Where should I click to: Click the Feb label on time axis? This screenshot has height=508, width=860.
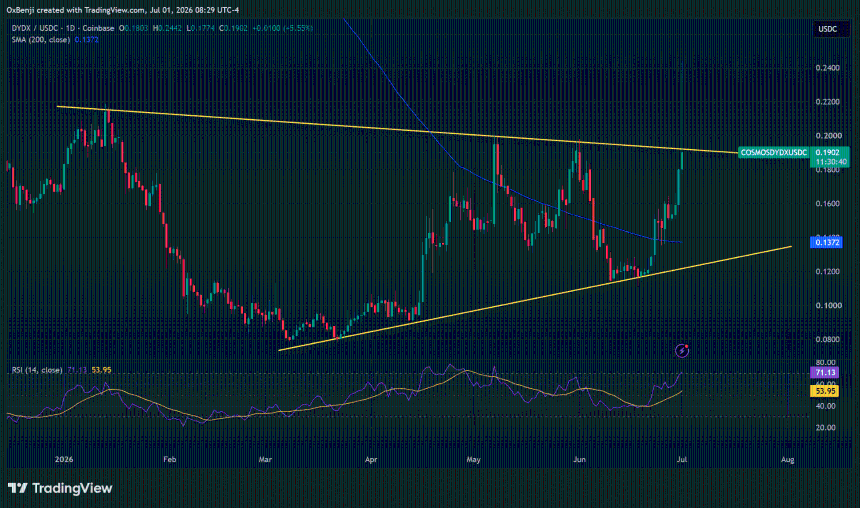coord(169,459)
